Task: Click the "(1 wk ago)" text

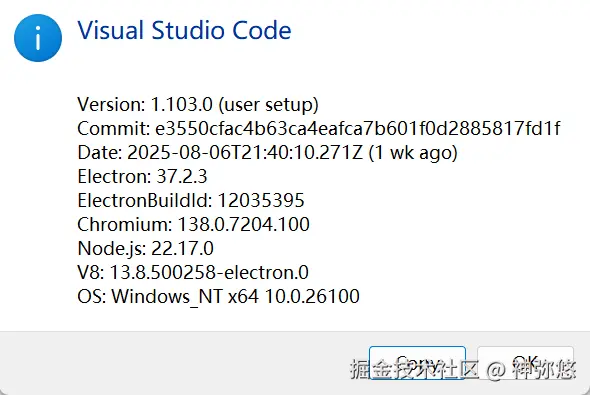Action: pyautogui.click(x=413, y=153)
